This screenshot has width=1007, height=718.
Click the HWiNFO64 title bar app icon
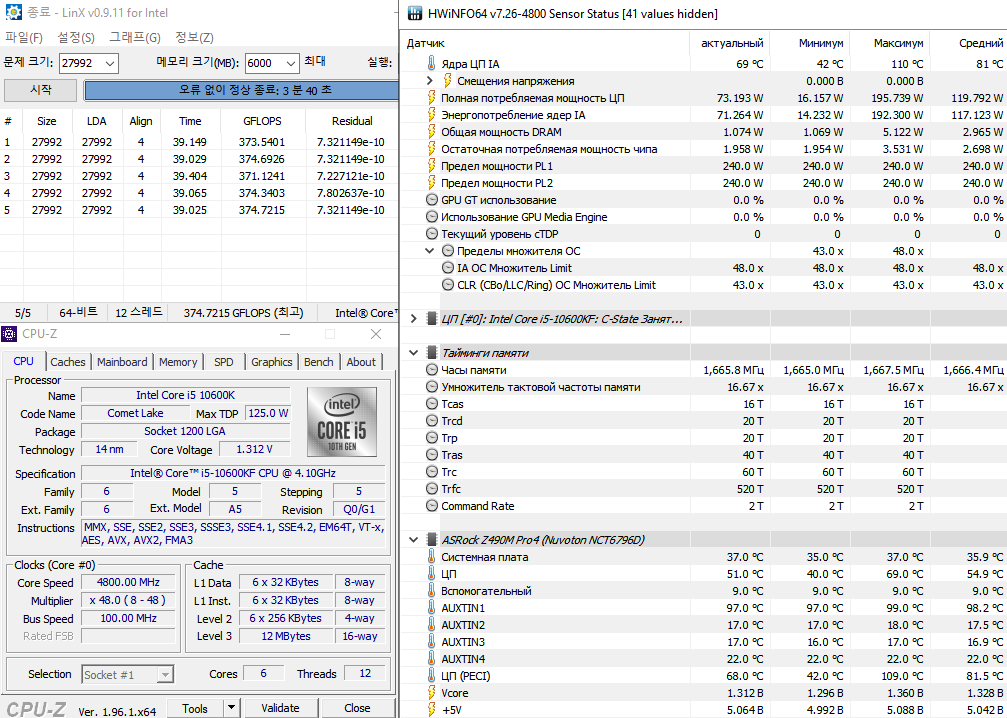tap(416, 13)
